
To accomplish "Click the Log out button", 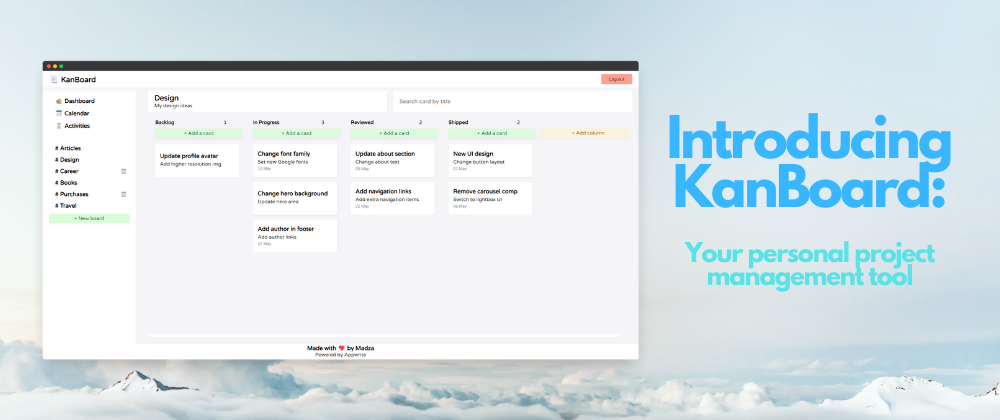I will pos(616,79).
